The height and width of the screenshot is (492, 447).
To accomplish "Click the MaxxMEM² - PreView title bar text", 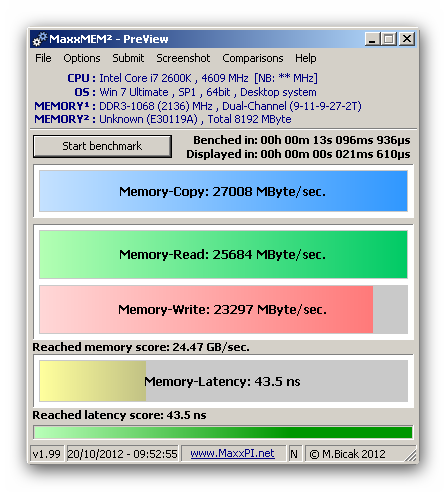I will point(109,39).
